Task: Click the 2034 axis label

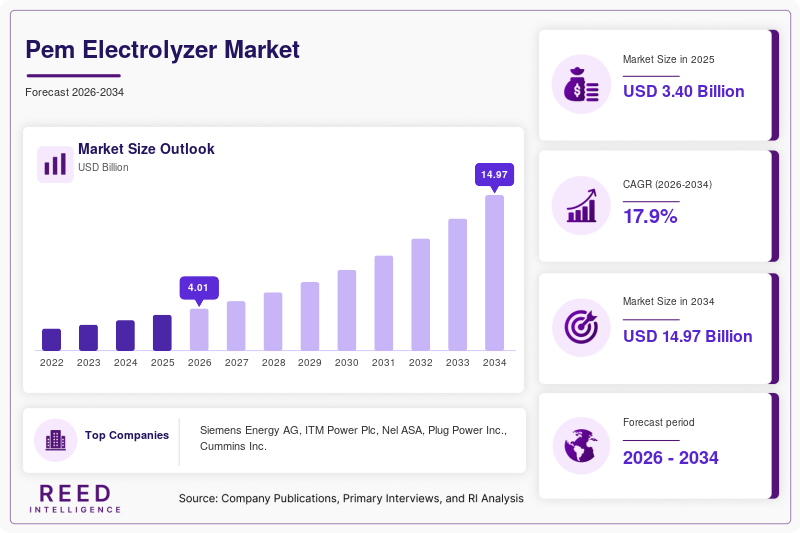Action: 494,363
